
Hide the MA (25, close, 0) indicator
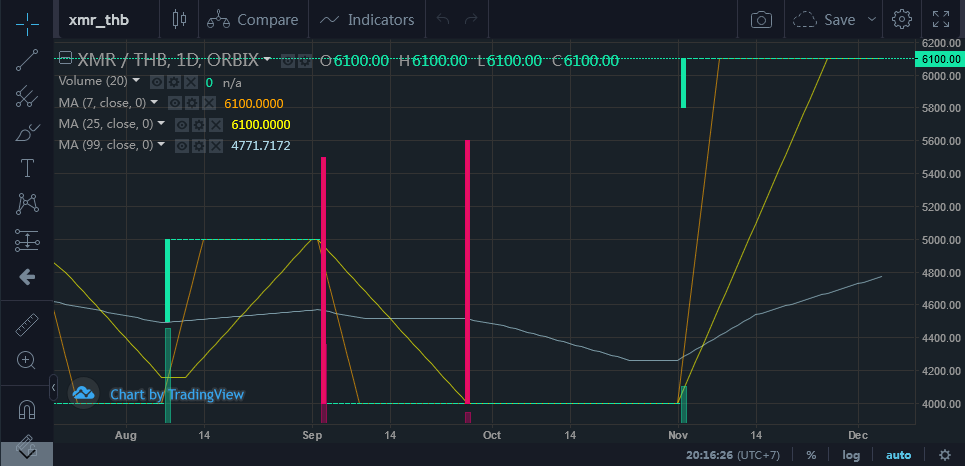[181, 125]
